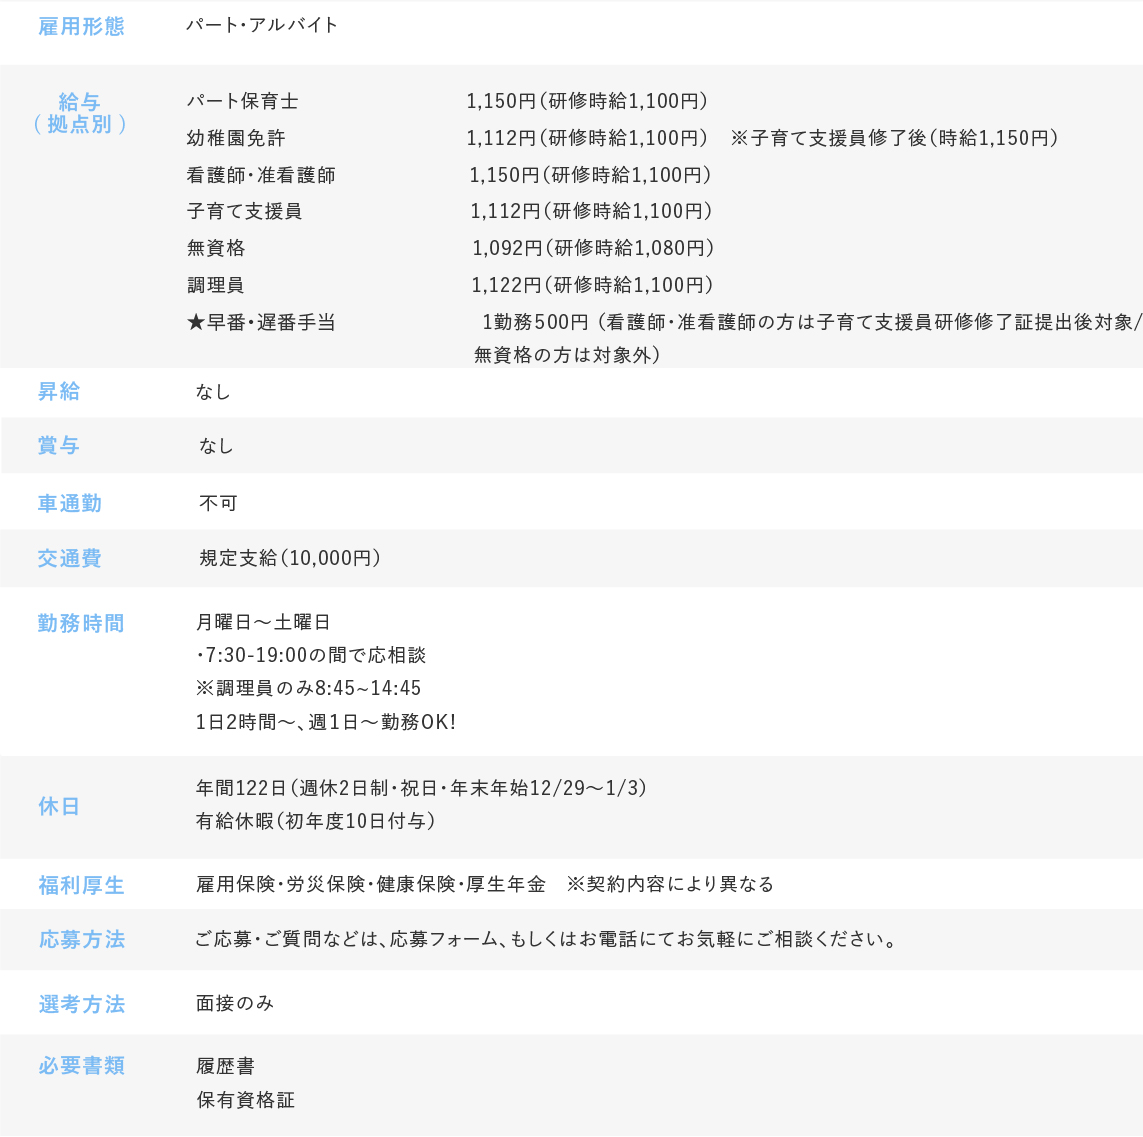Select the 選考方法 面接のみ value
Screen dimensions: 1143x1137
point(235,1003)
